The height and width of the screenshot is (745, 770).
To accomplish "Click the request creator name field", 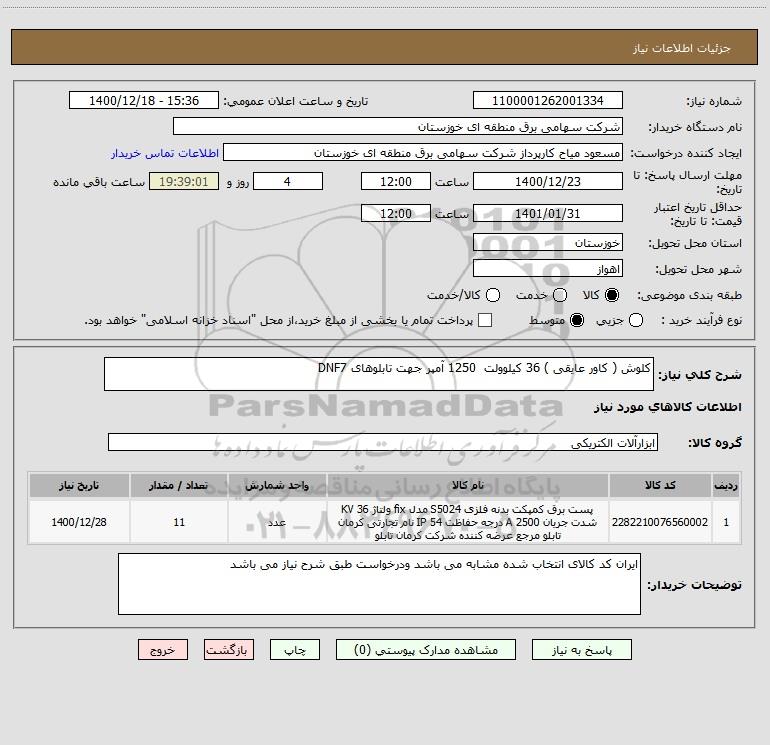I will 423,152.
